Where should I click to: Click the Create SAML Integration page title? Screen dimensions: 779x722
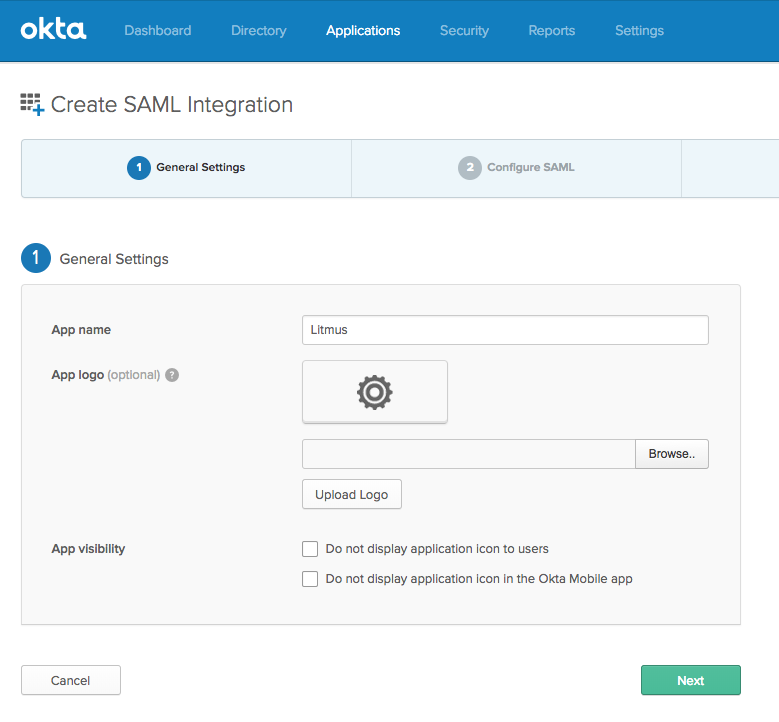point(172,105)
